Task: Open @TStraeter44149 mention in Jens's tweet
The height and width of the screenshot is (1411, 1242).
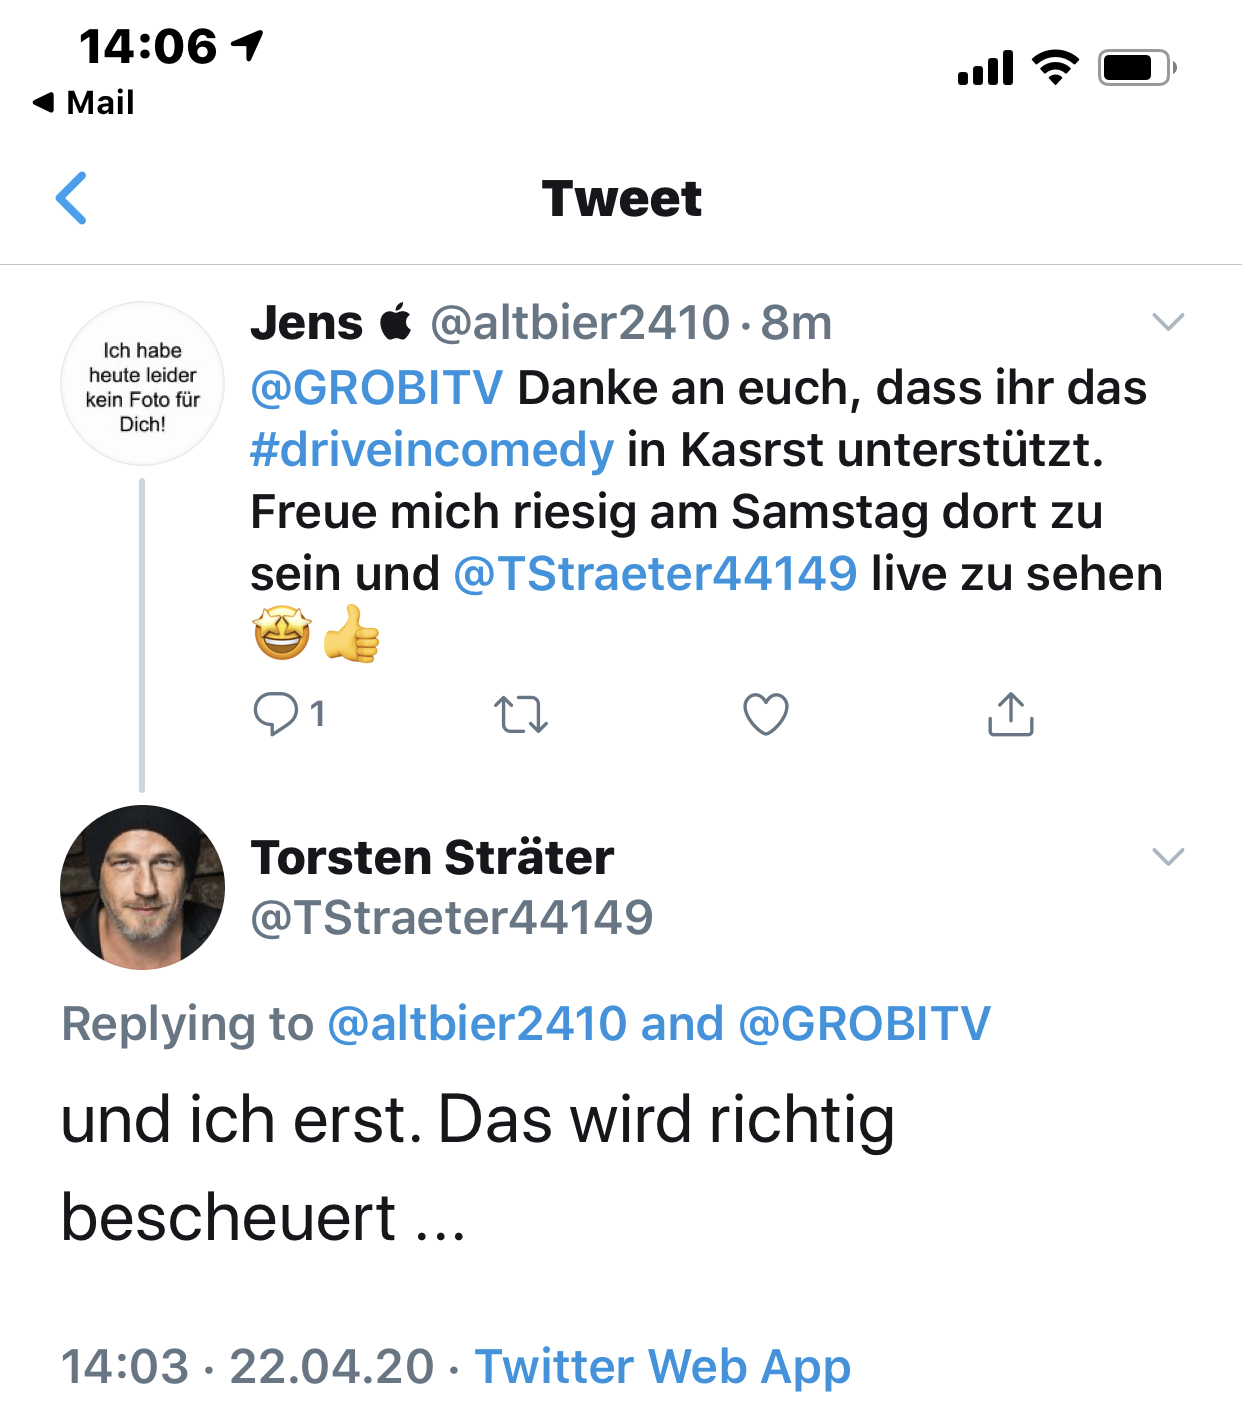Action: [655, 574]
